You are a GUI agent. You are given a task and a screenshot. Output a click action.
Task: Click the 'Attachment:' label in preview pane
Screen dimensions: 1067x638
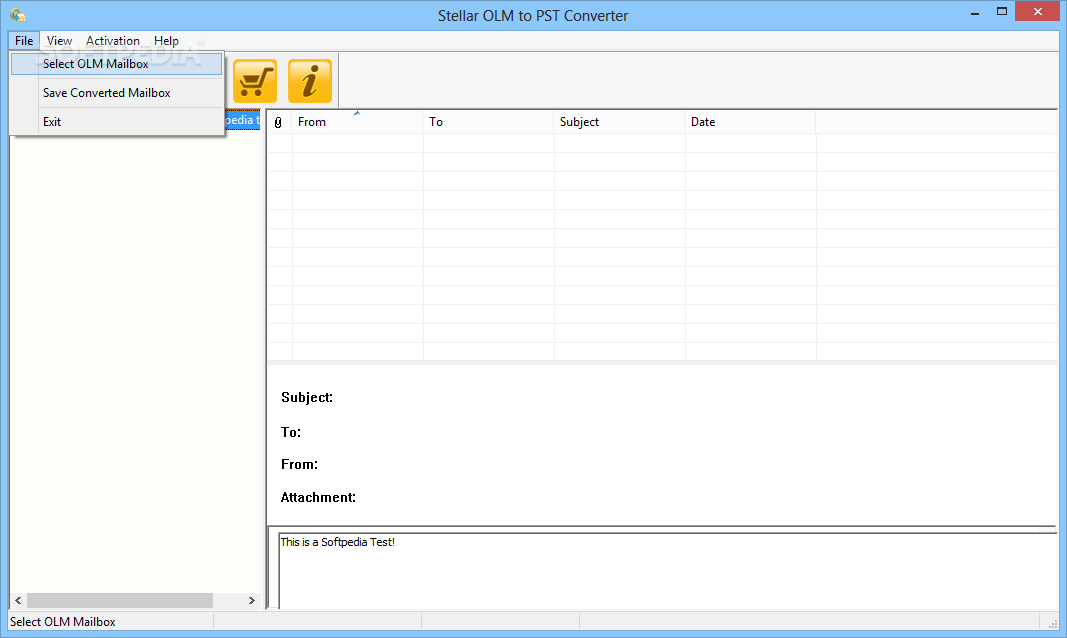pos(318,497)
